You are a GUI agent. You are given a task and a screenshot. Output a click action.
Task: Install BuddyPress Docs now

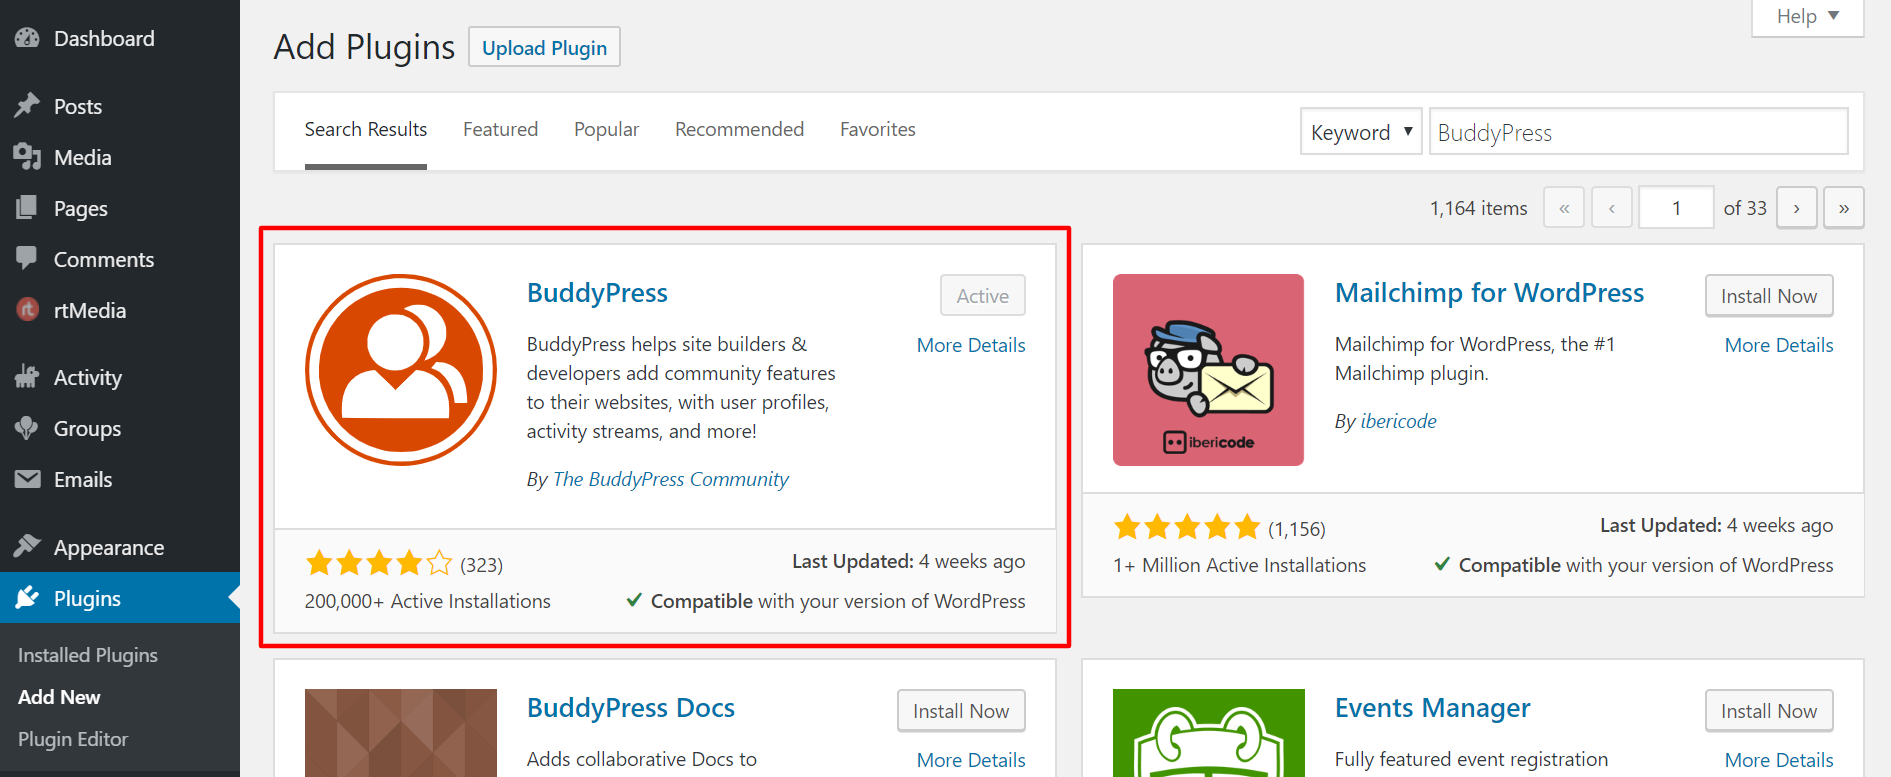(x=961, y=710)
